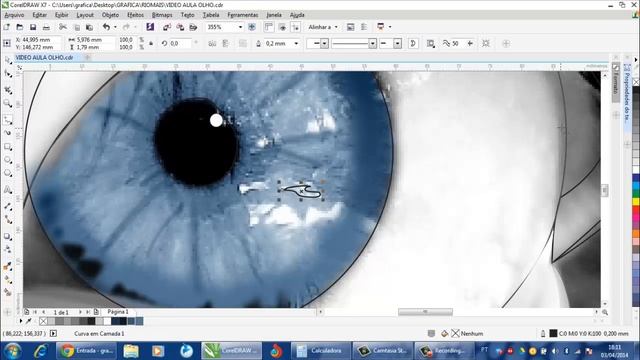This screenshot has width=640, height=360.
Task: Click the no-fill X swatch in document palette
Action: (x=43, y=321)
